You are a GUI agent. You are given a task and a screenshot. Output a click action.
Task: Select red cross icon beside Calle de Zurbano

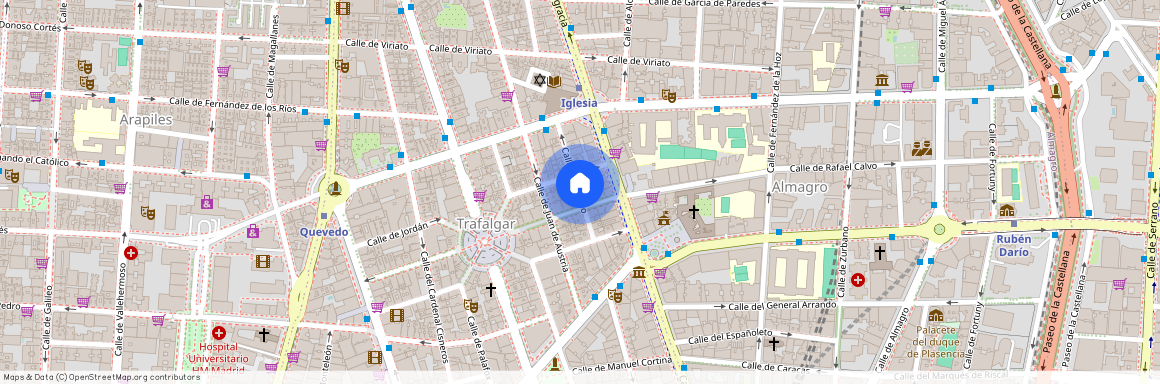857,280
